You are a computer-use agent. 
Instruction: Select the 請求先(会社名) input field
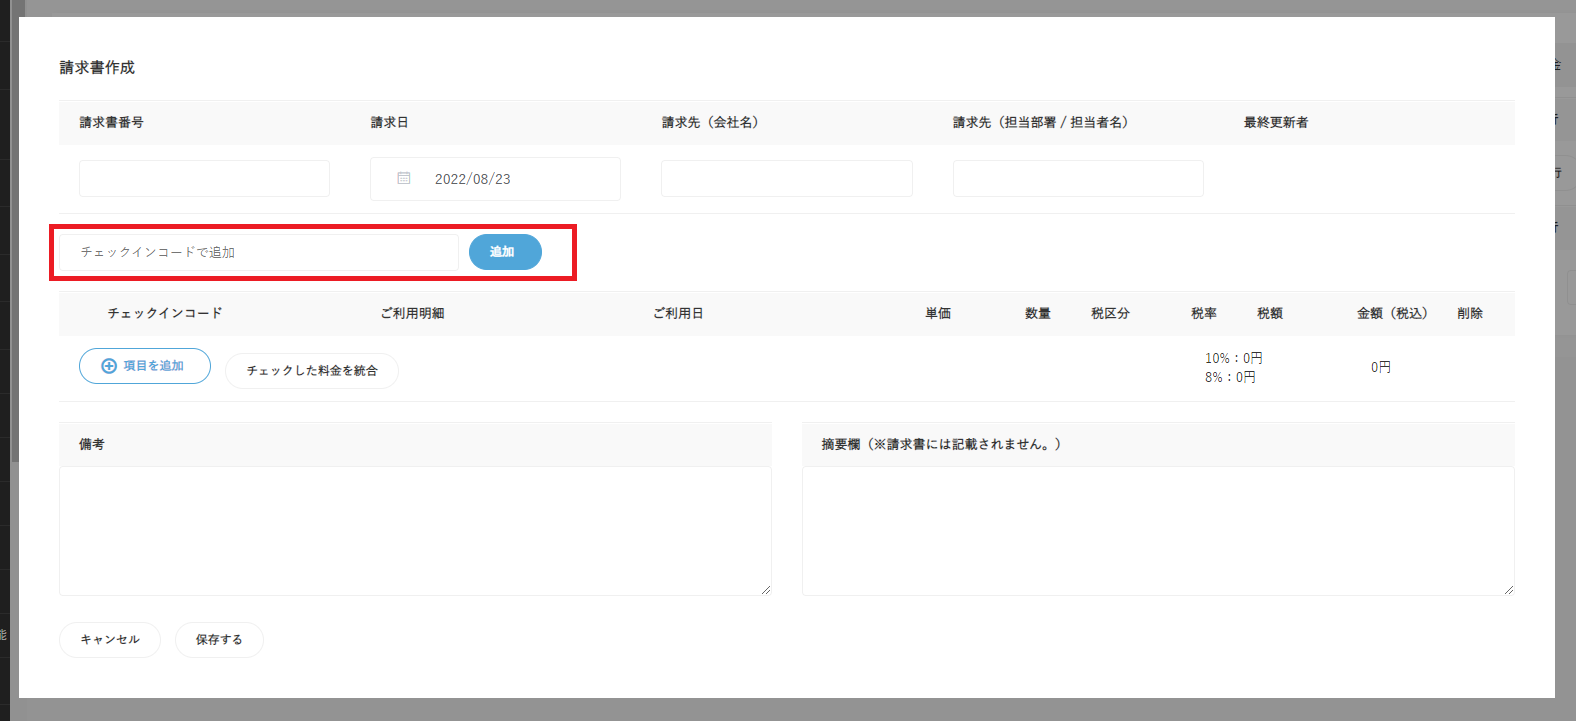point(786,179)
